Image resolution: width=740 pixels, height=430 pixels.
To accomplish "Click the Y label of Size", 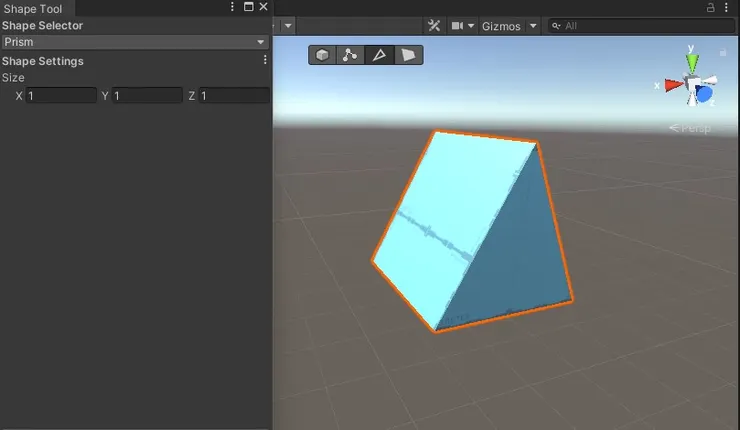I will [105, 96].
